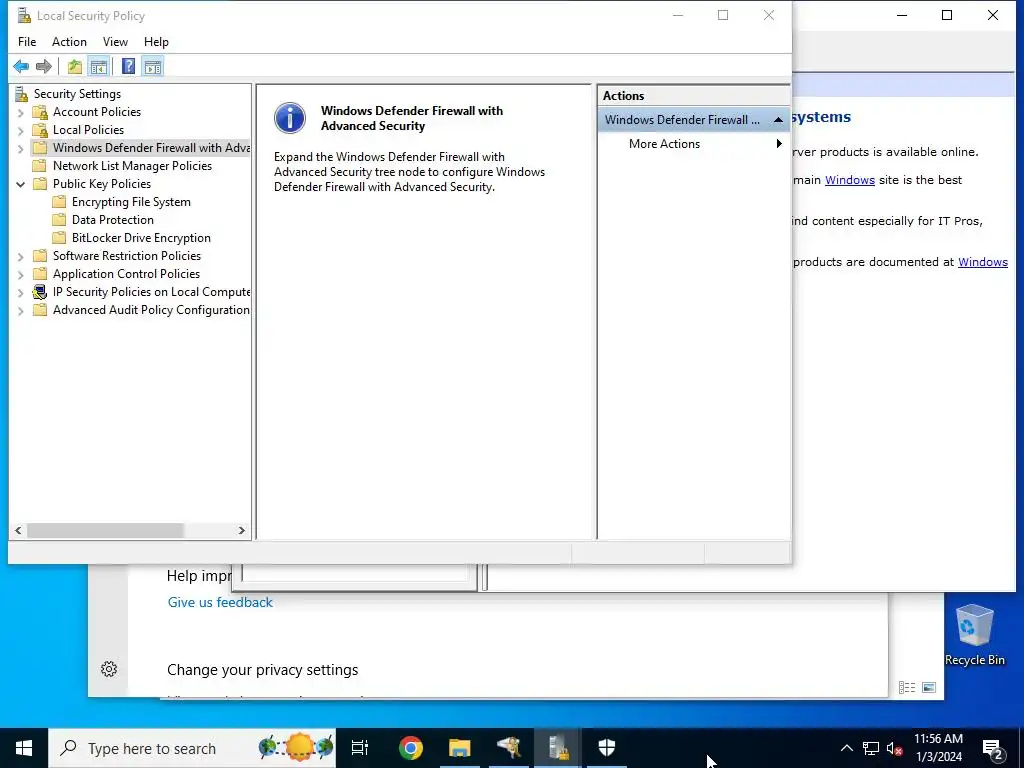Click the Security Settings root icon
Viewport: 1024px width, 768px height.
click(22, 94)
